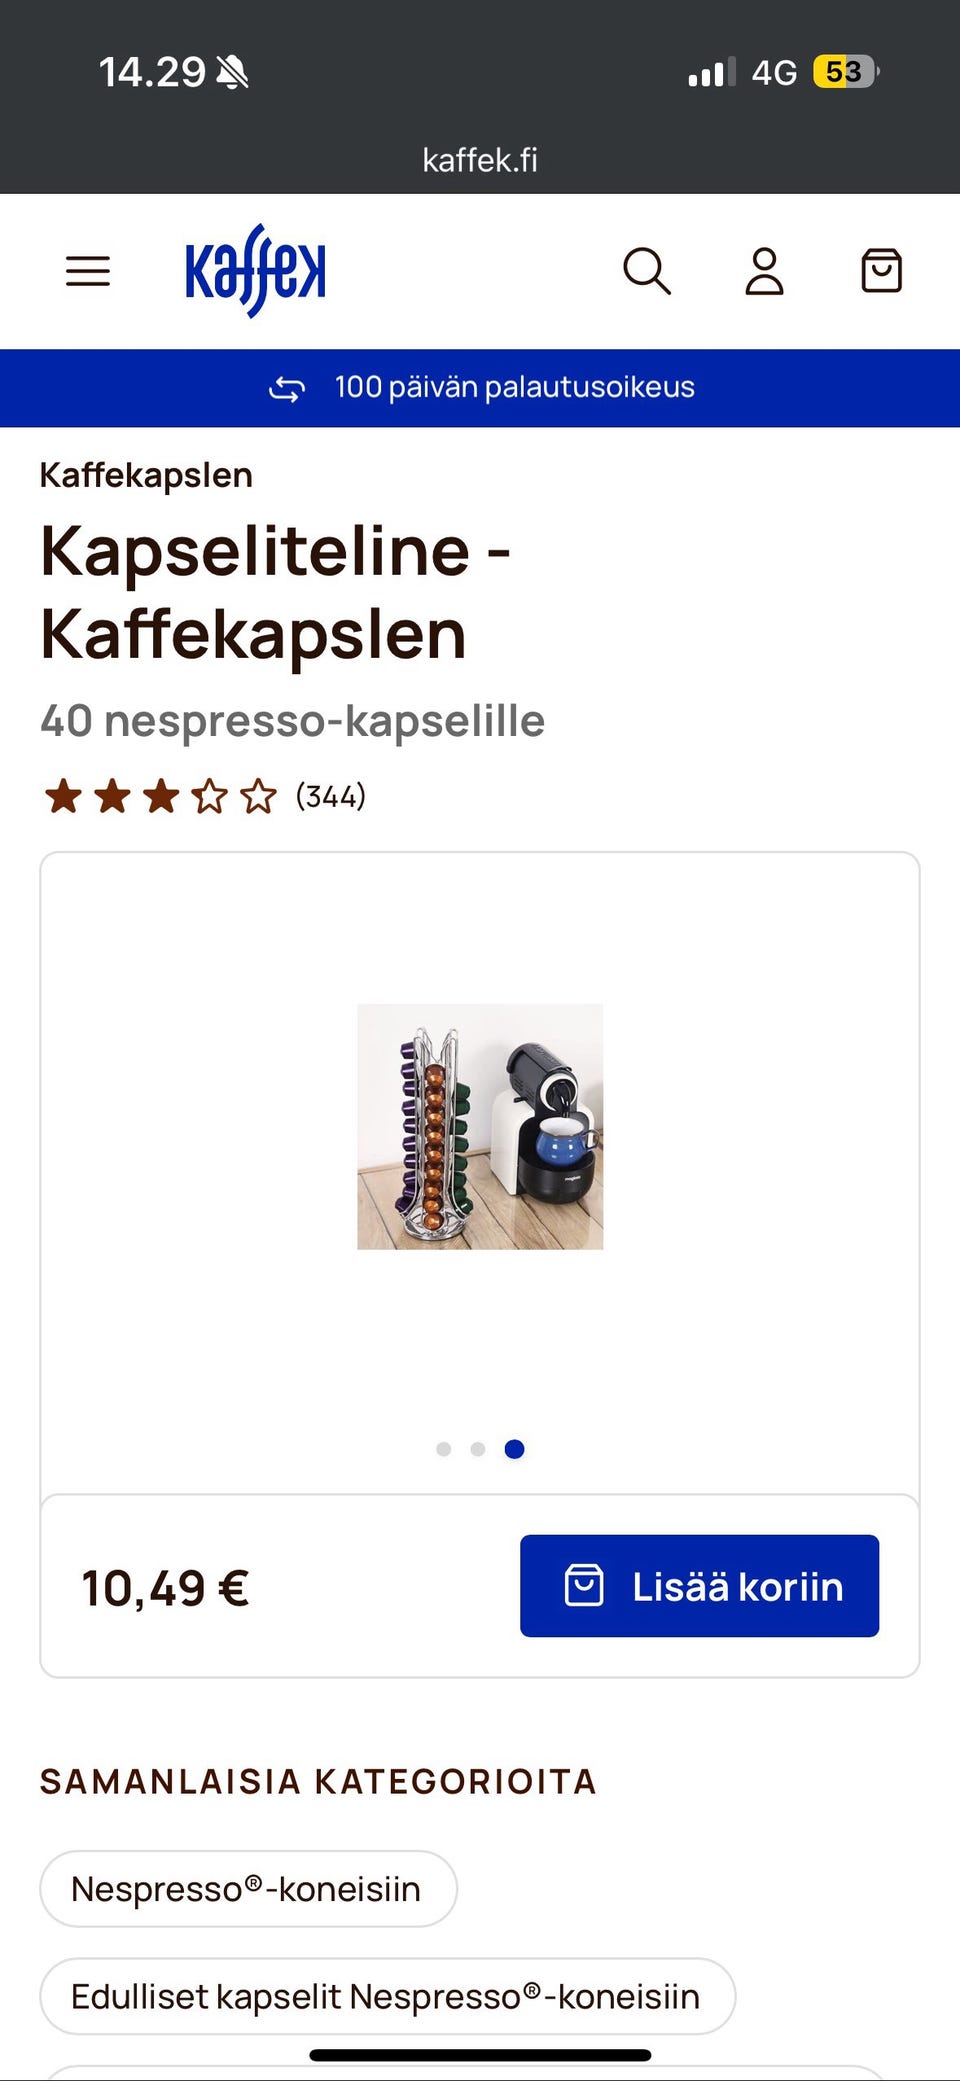
Task: Tap the kaffek.fi address bar
Action: pos(480,160)
